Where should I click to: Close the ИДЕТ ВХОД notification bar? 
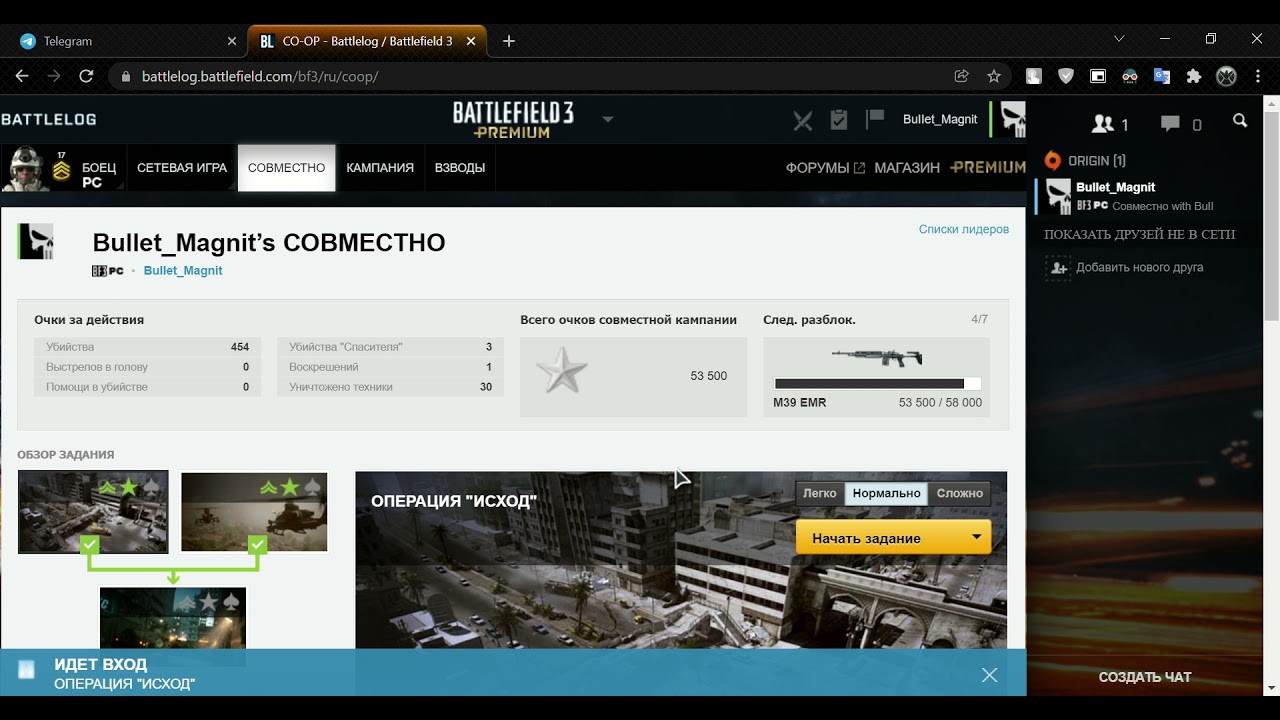pyautogui.click(x=989, y=675)
